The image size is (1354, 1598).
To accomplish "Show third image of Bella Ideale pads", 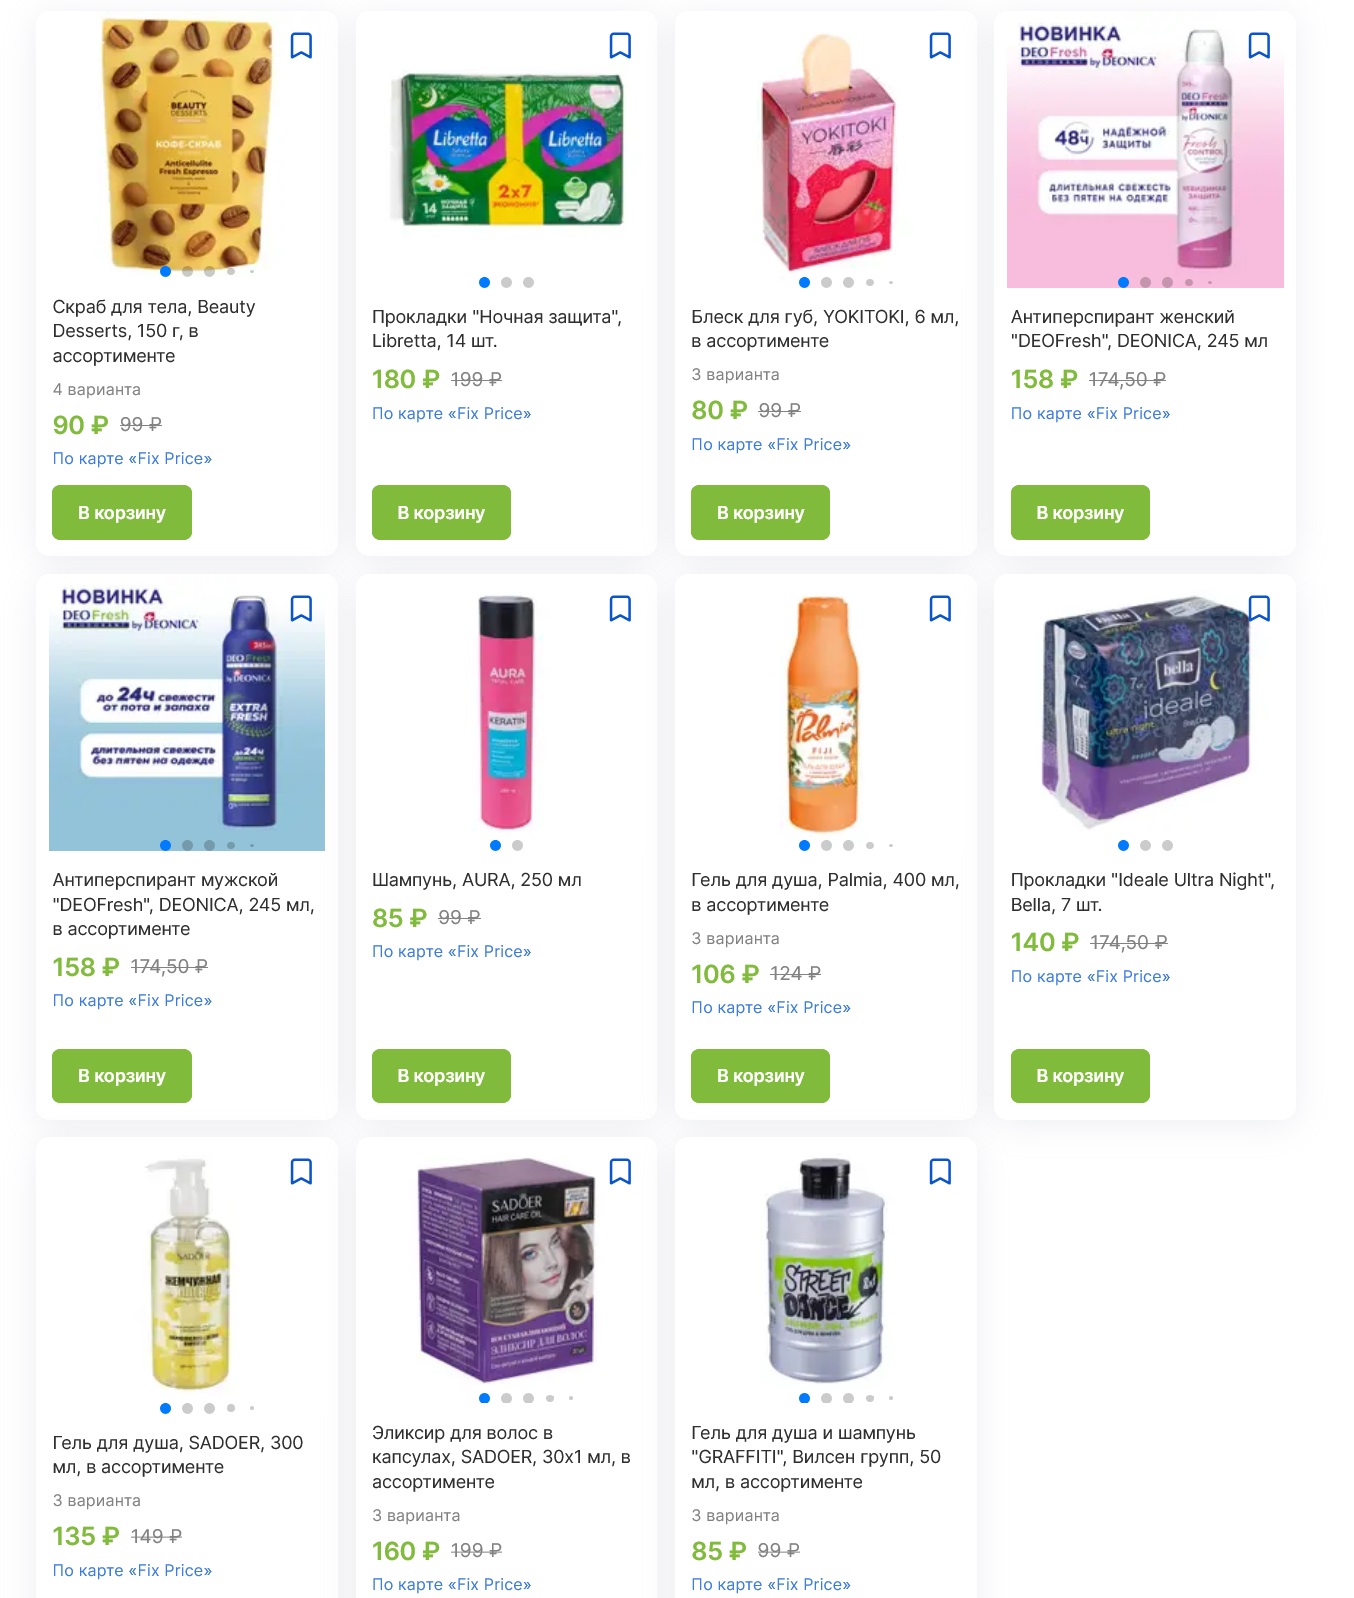I will (x=1167, y=846).
